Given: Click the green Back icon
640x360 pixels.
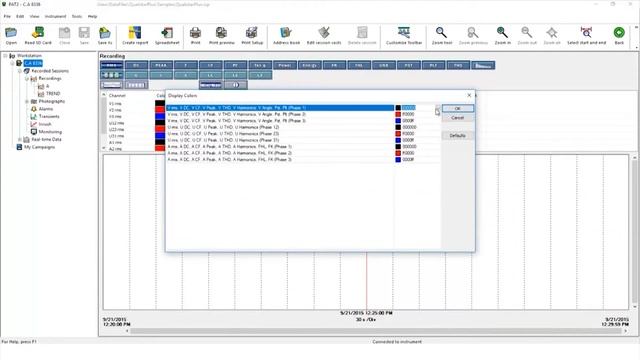Looking at the screenshot, I should [x=619, y=36].
